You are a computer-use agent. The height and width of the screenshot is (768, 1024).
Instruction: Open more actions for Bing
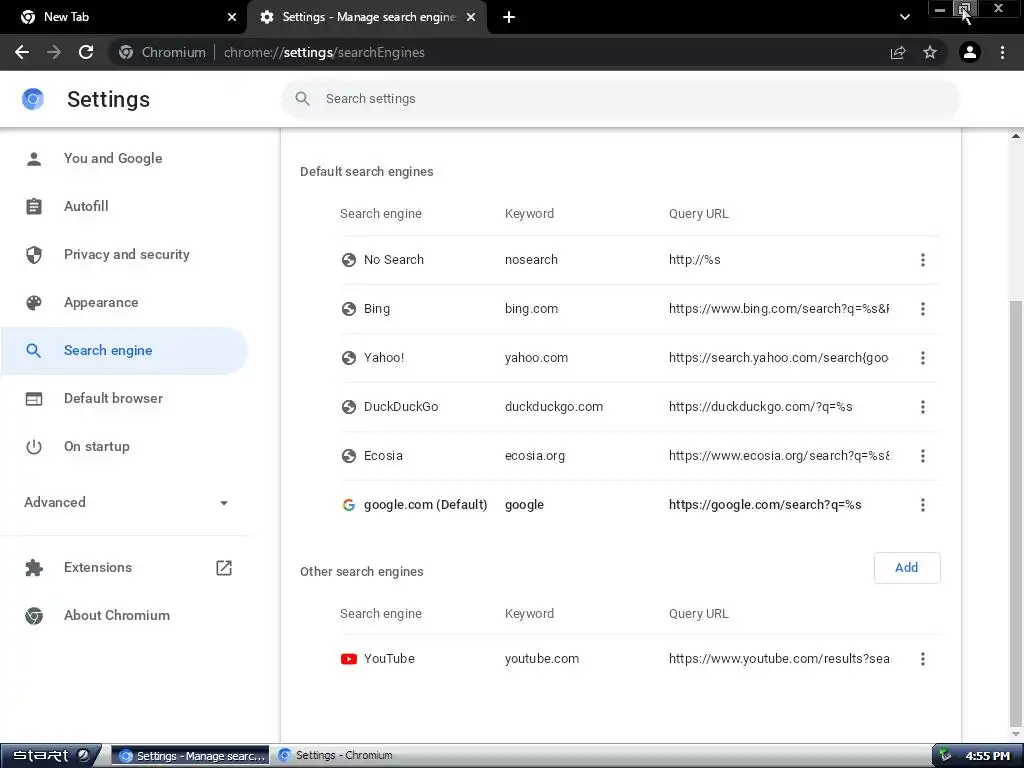click(x=922, y=309)
